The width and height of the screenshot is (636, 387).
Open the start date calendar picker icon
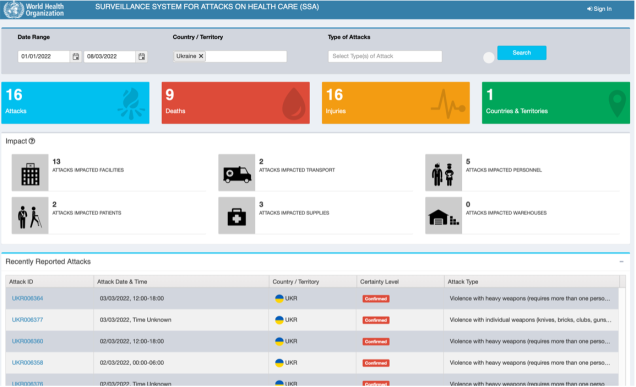point(76,56)
